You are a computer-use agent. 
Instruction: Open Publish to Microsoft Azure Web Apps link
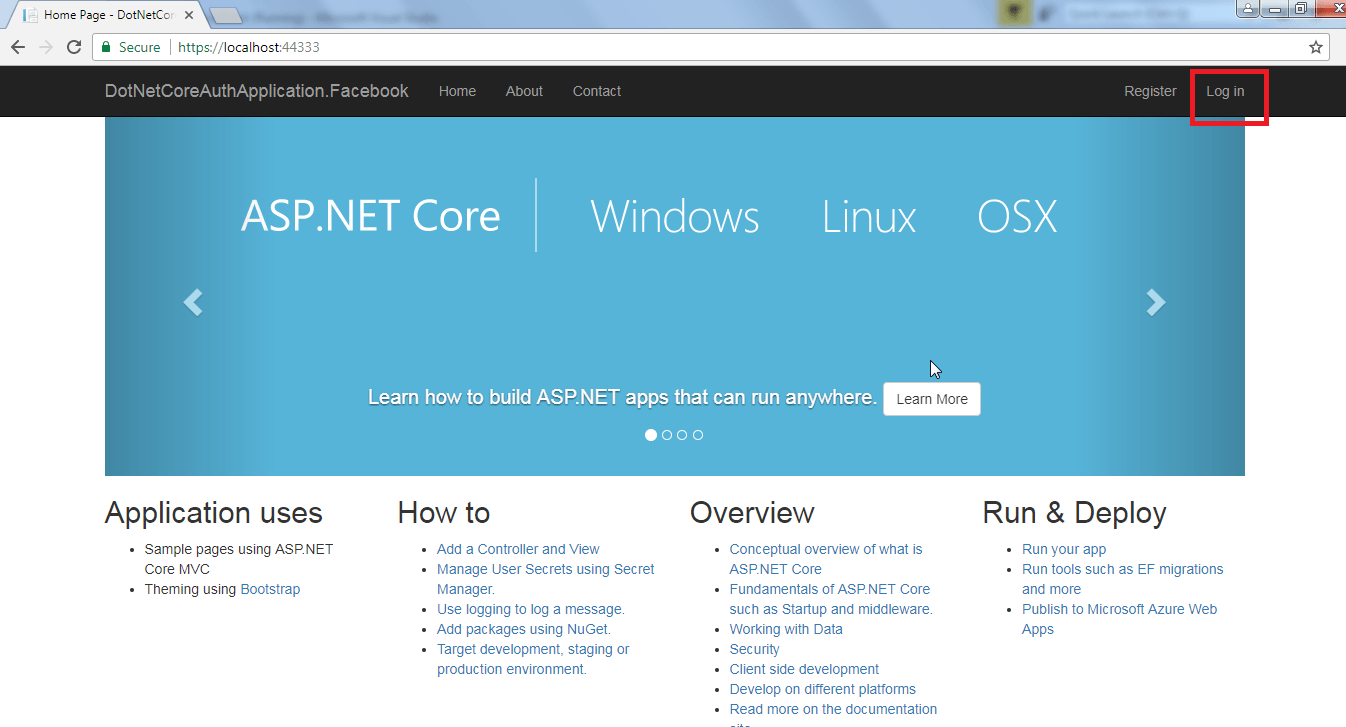coord(1120,619)
